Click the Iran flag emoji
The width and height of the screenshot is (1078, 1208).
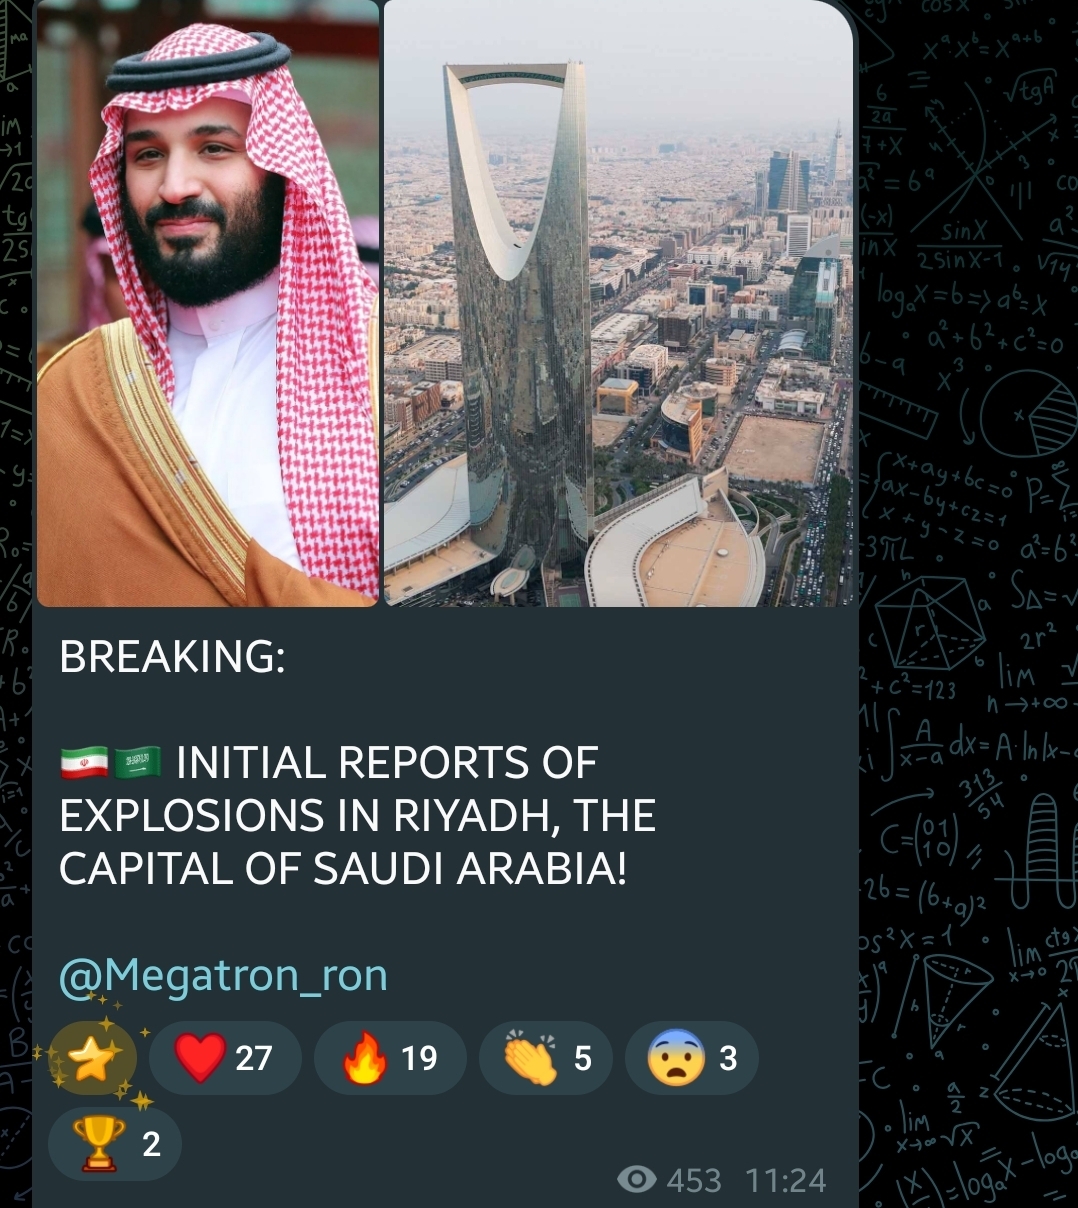(x=84, y=763)
